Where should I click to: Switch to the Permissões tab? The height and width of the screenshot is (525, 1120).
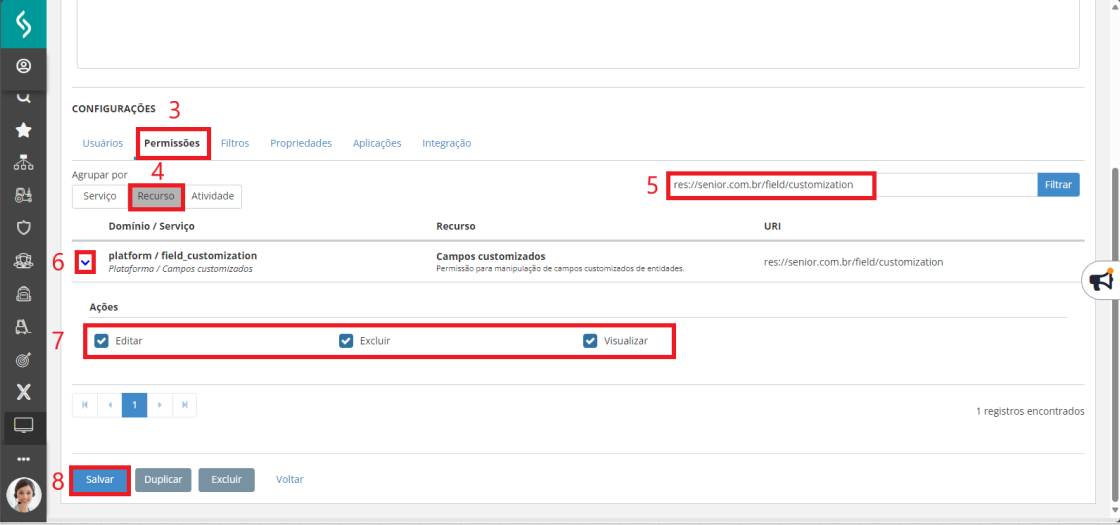pos(172,143)
